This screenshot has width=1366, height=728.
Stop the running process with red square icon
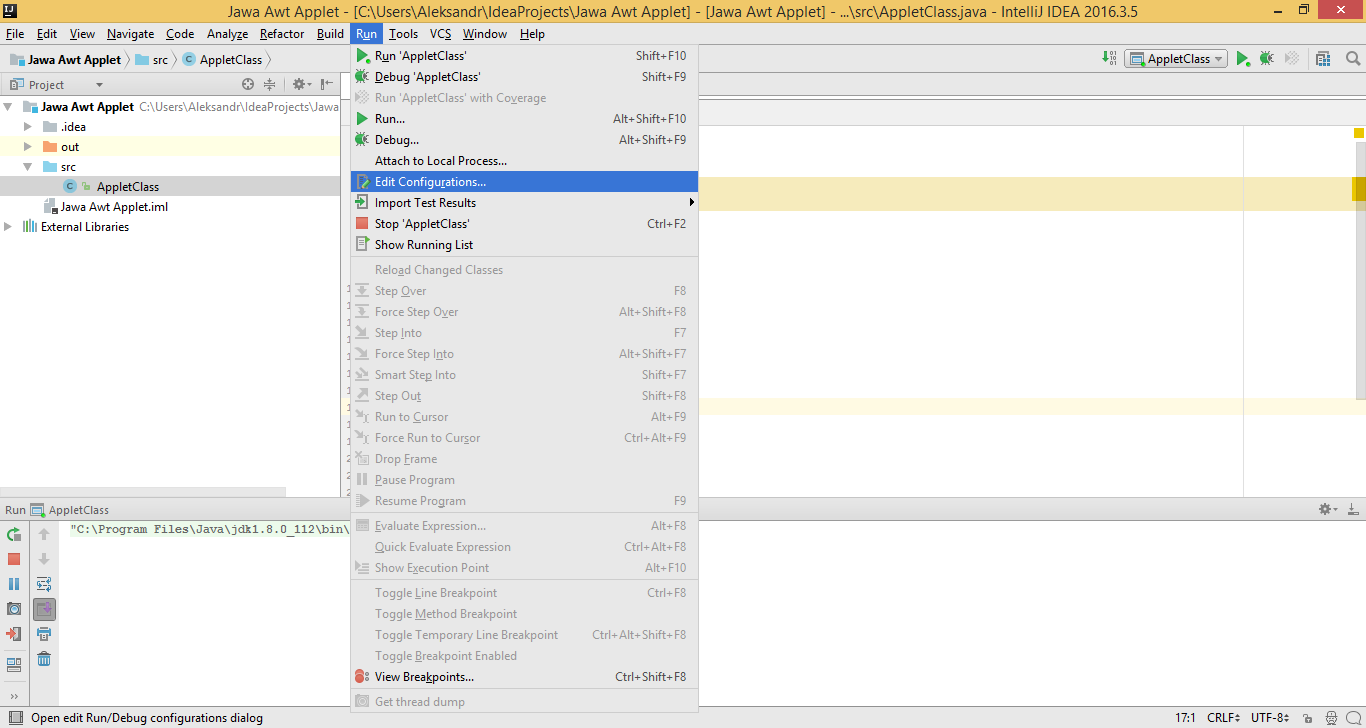click(x=14, y=559)
